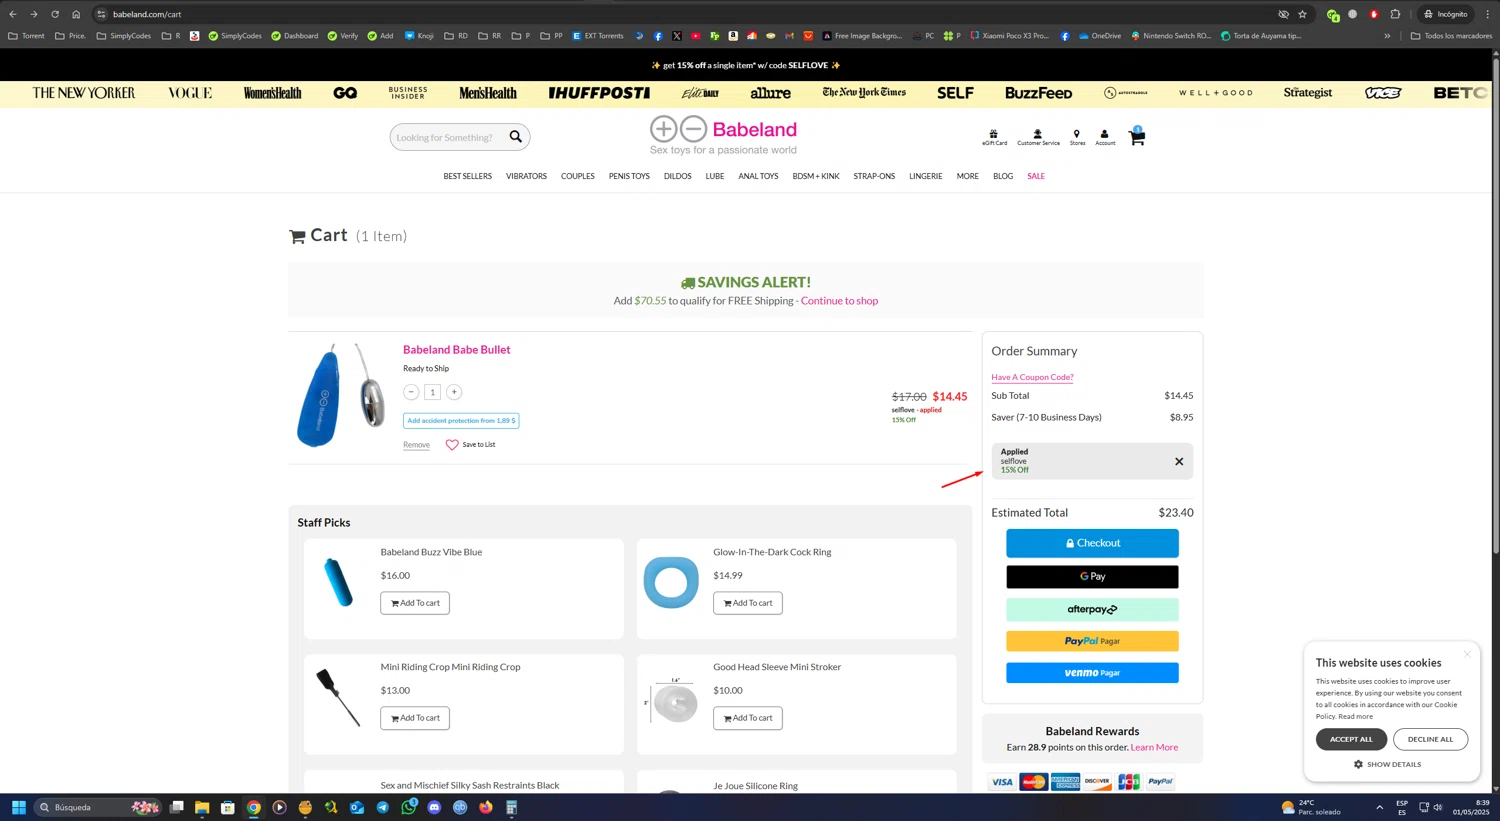
Task: Open SimplyCodes bookmark folder
Action: [124, 36]
